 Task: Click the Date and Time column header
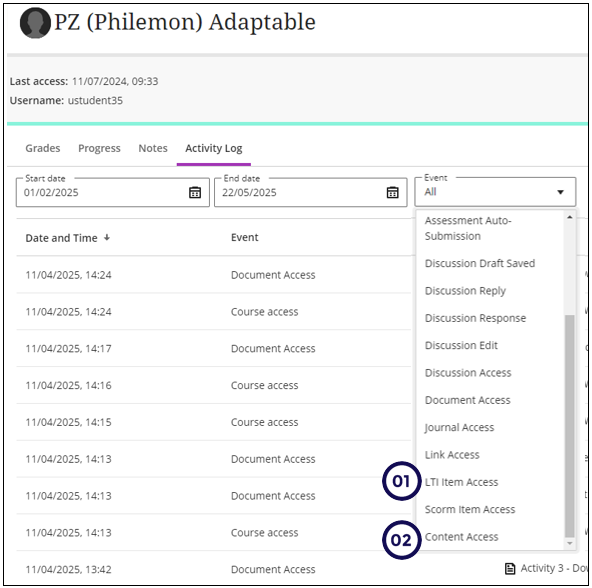coord(62,238)
